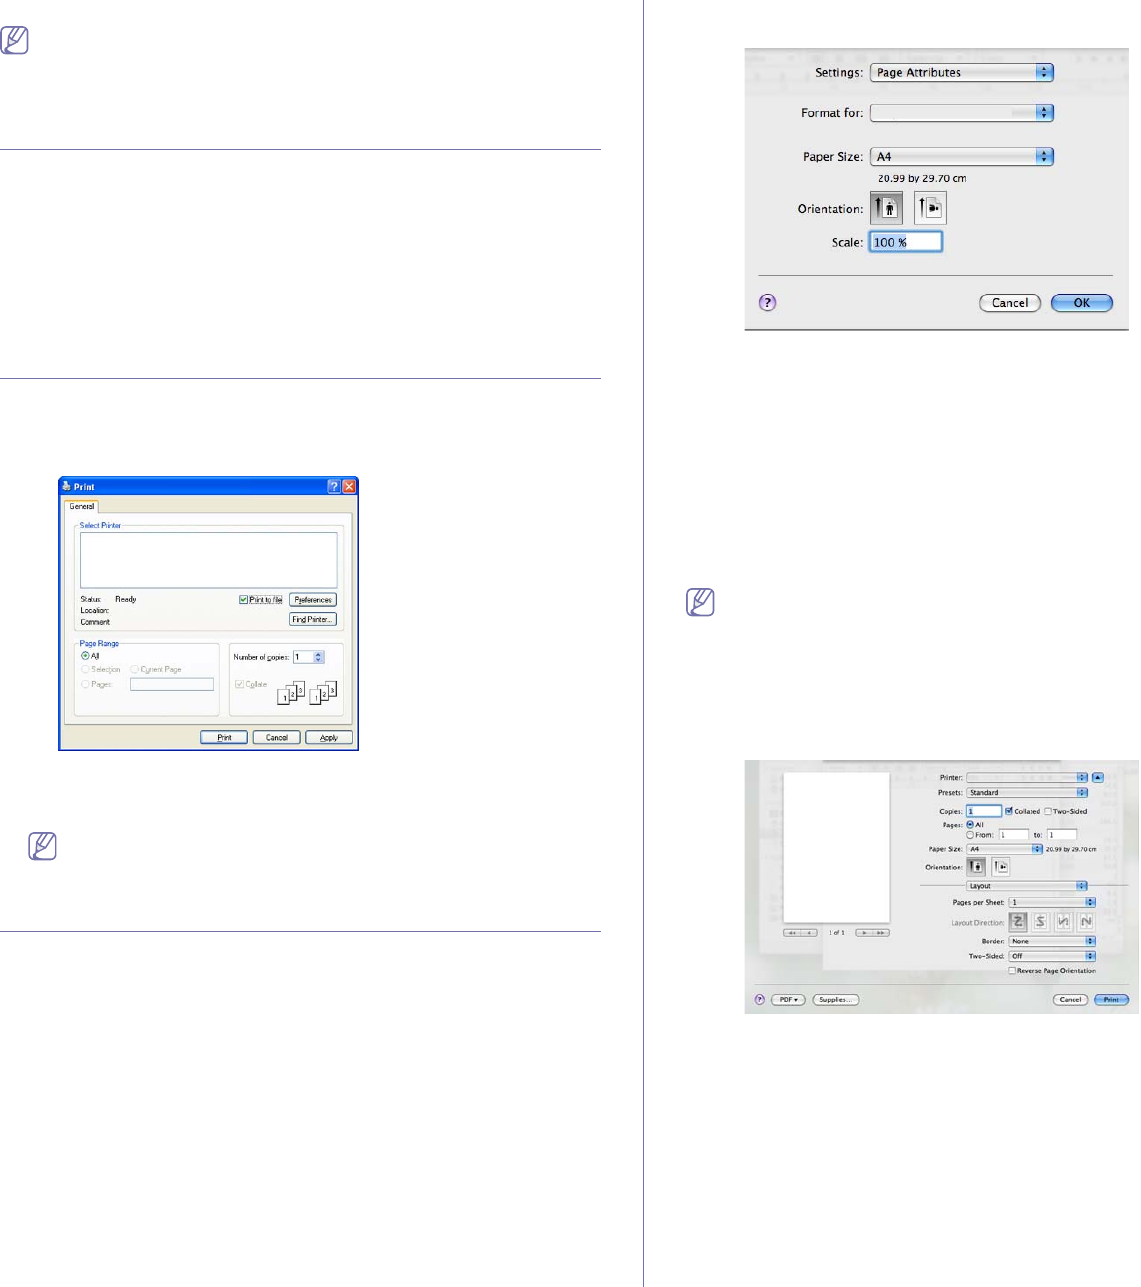The image size is (1141, 1287).
Task: Open the Layout pane dropdown
Action: pyautogui.click(x=1027, y=886)
